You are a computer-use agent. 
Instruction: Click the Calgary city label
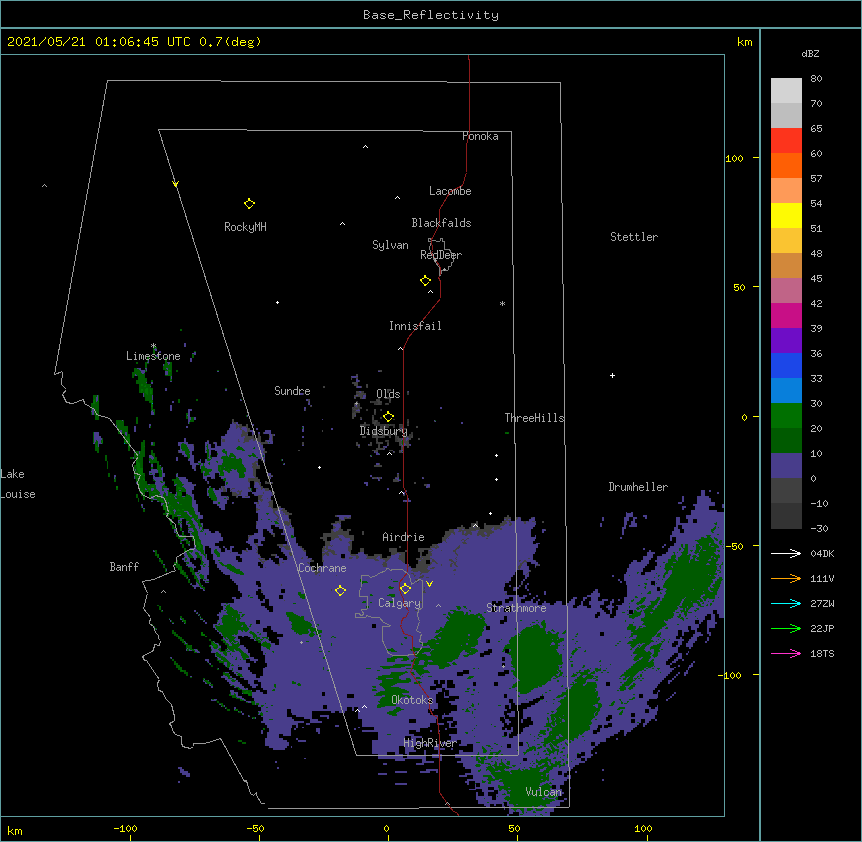click(x=400, y=603)
